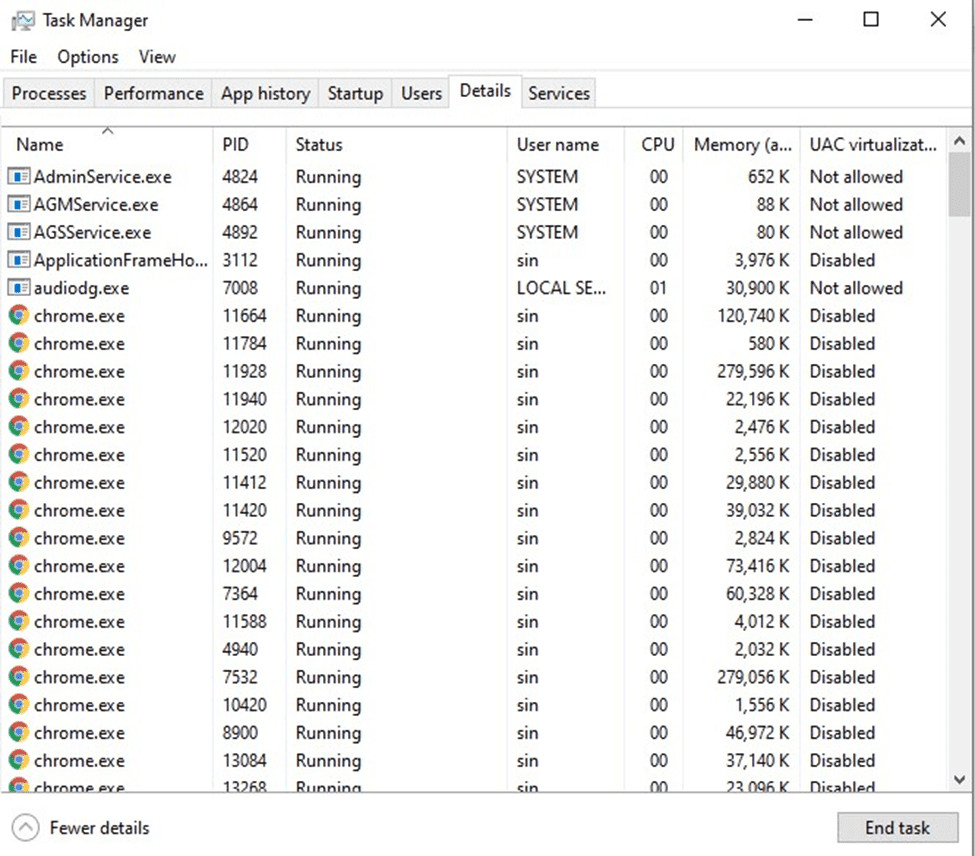Click Running status for PID 3112
The width and height of the screenshot is (975, 856).
pos(328,260)
